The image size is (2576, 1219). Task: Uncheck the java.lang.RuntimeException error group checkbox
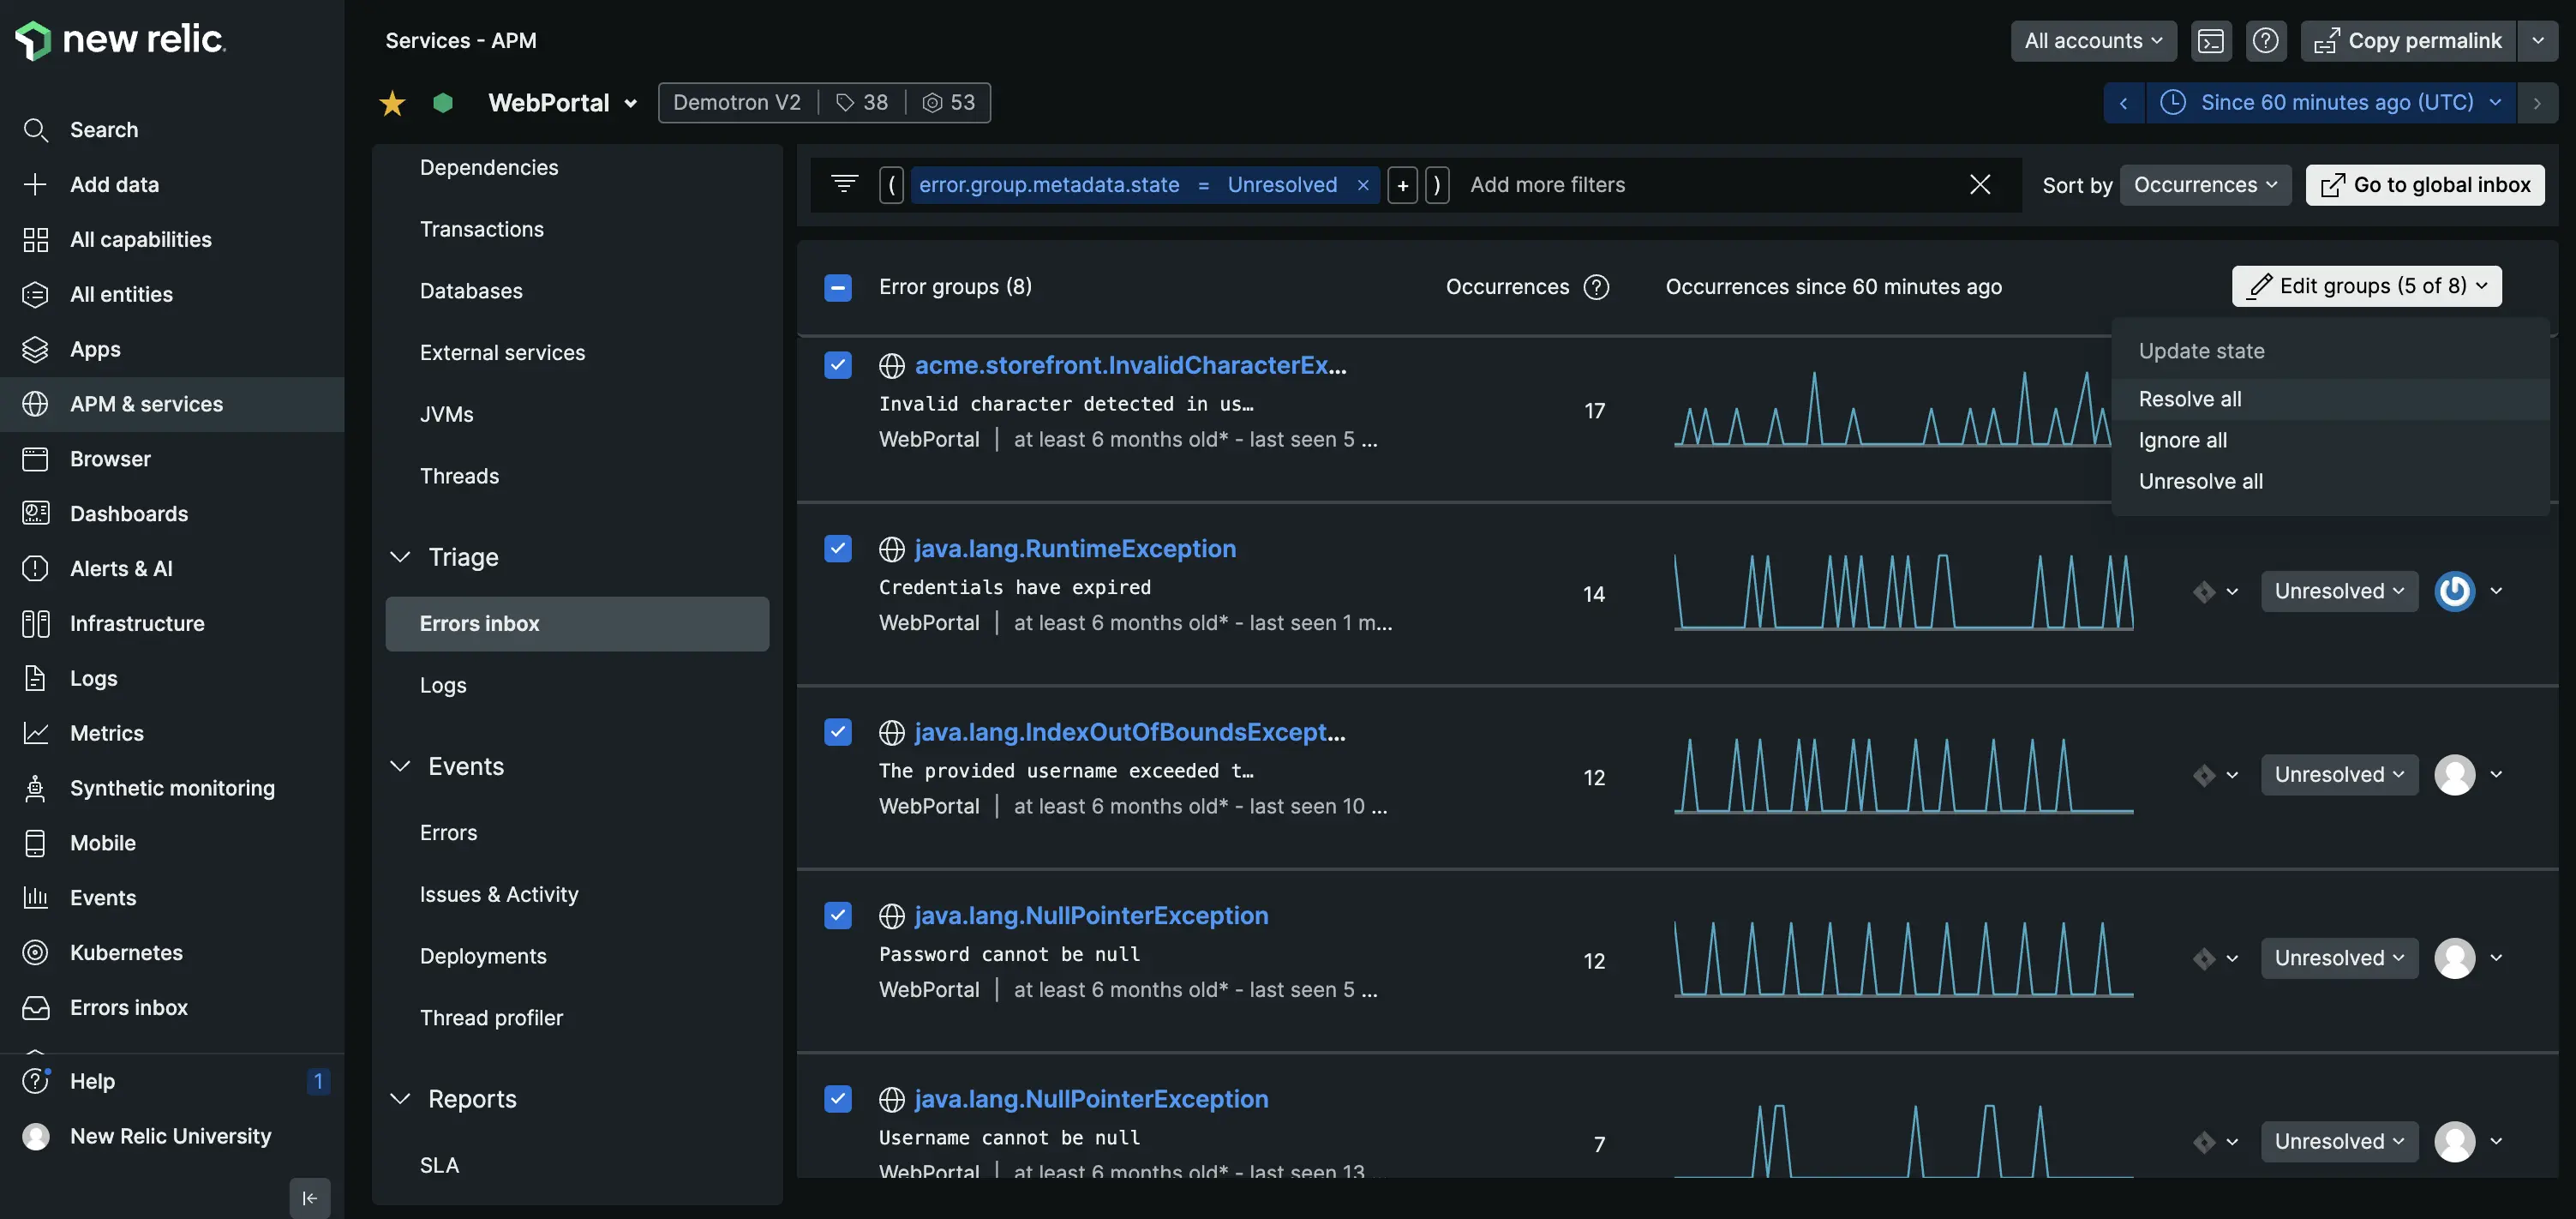[x=838, y=549]
